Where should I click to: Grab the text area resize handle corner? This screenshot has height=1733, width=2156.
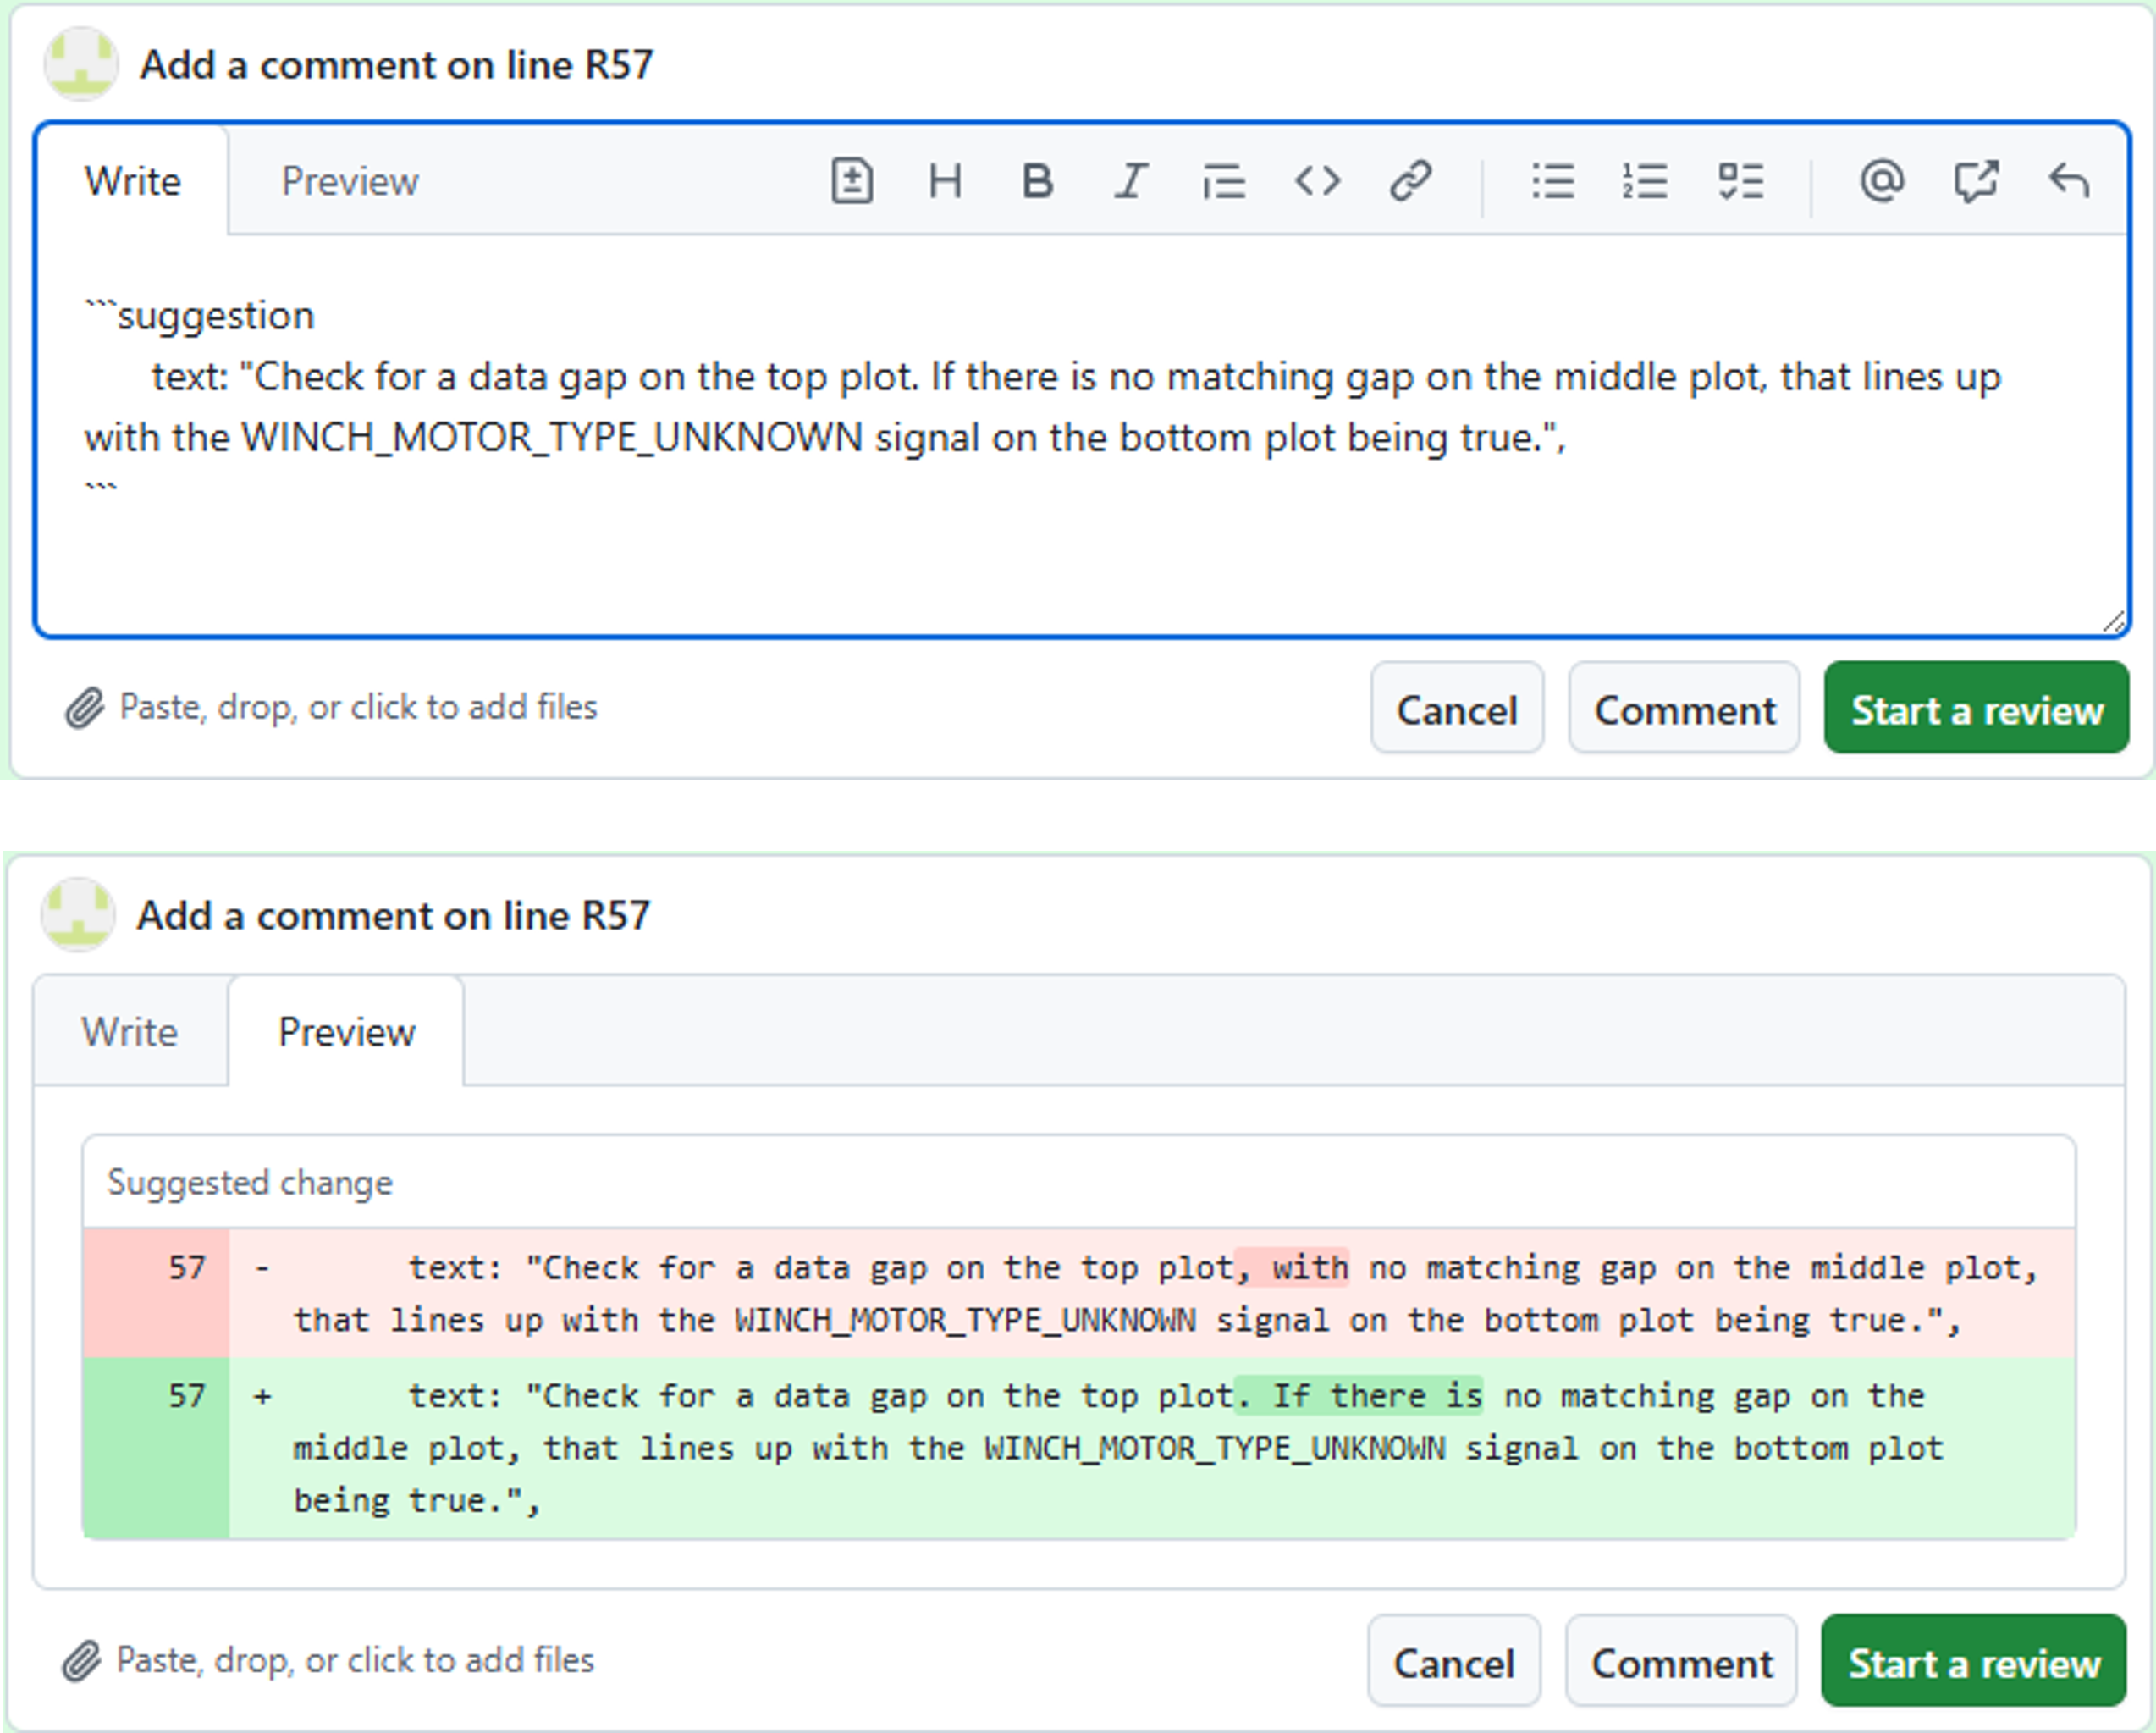[x=2113, y=622]
